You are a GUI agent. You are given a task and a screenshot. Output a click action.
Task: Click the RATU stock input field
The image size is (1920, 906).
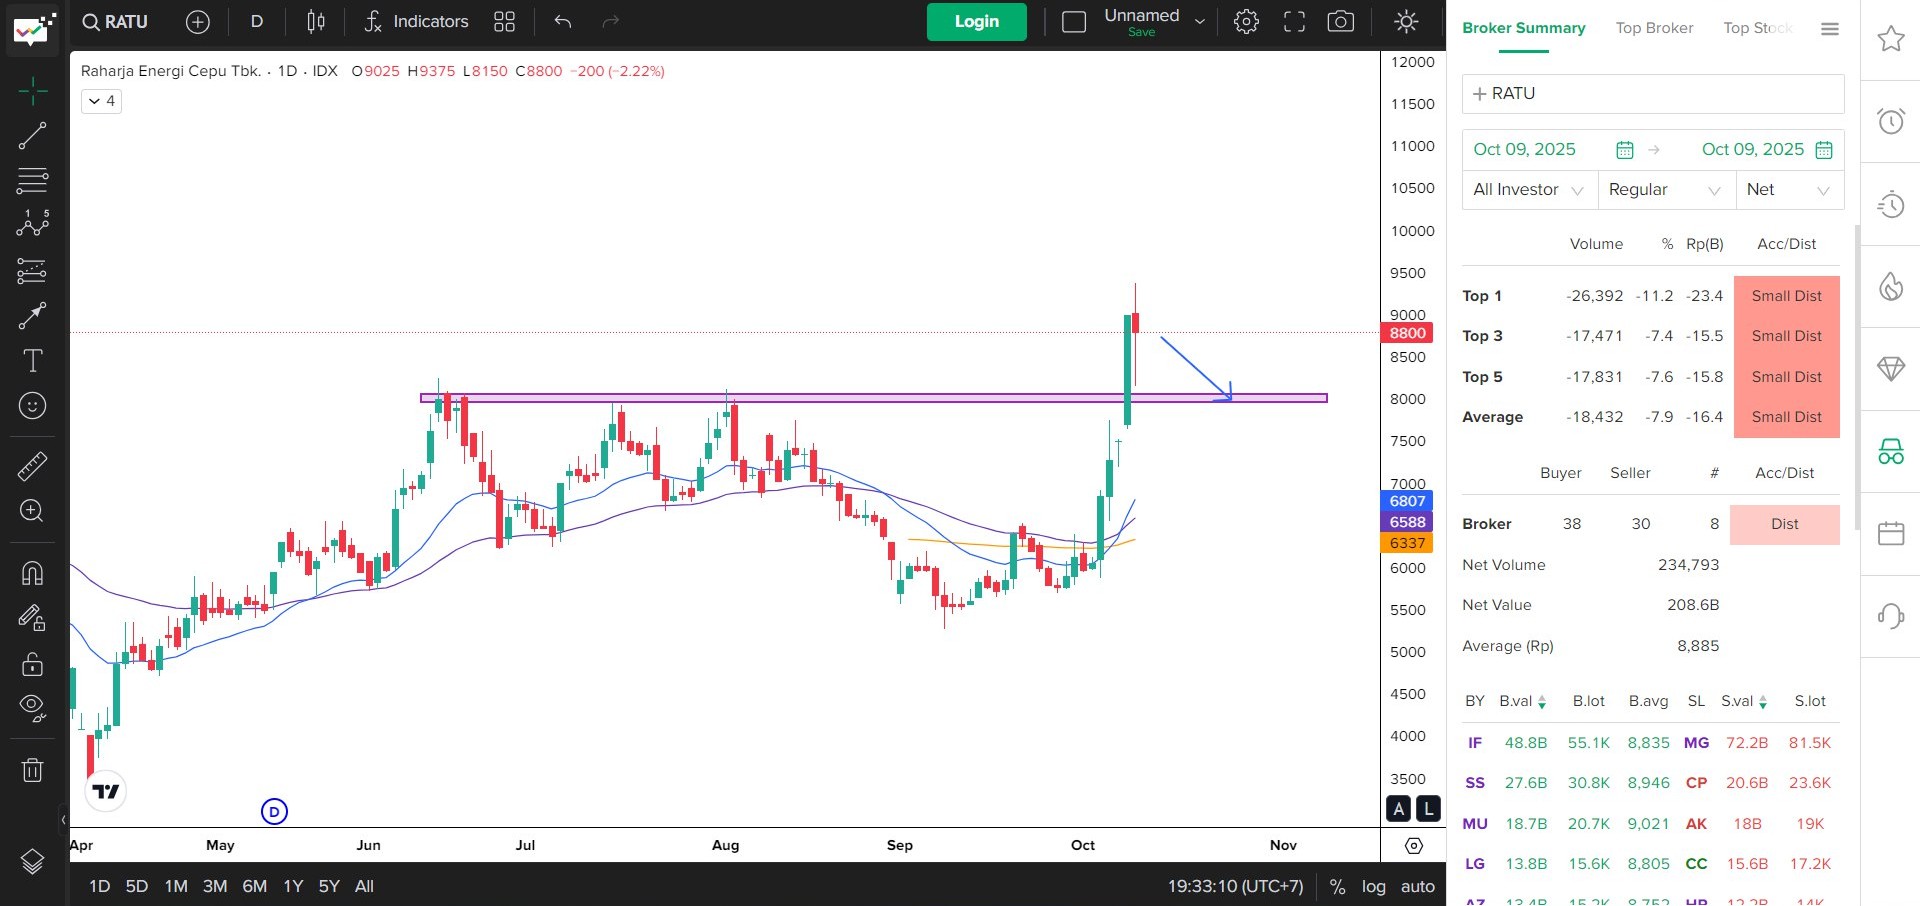click(1652, 94)
